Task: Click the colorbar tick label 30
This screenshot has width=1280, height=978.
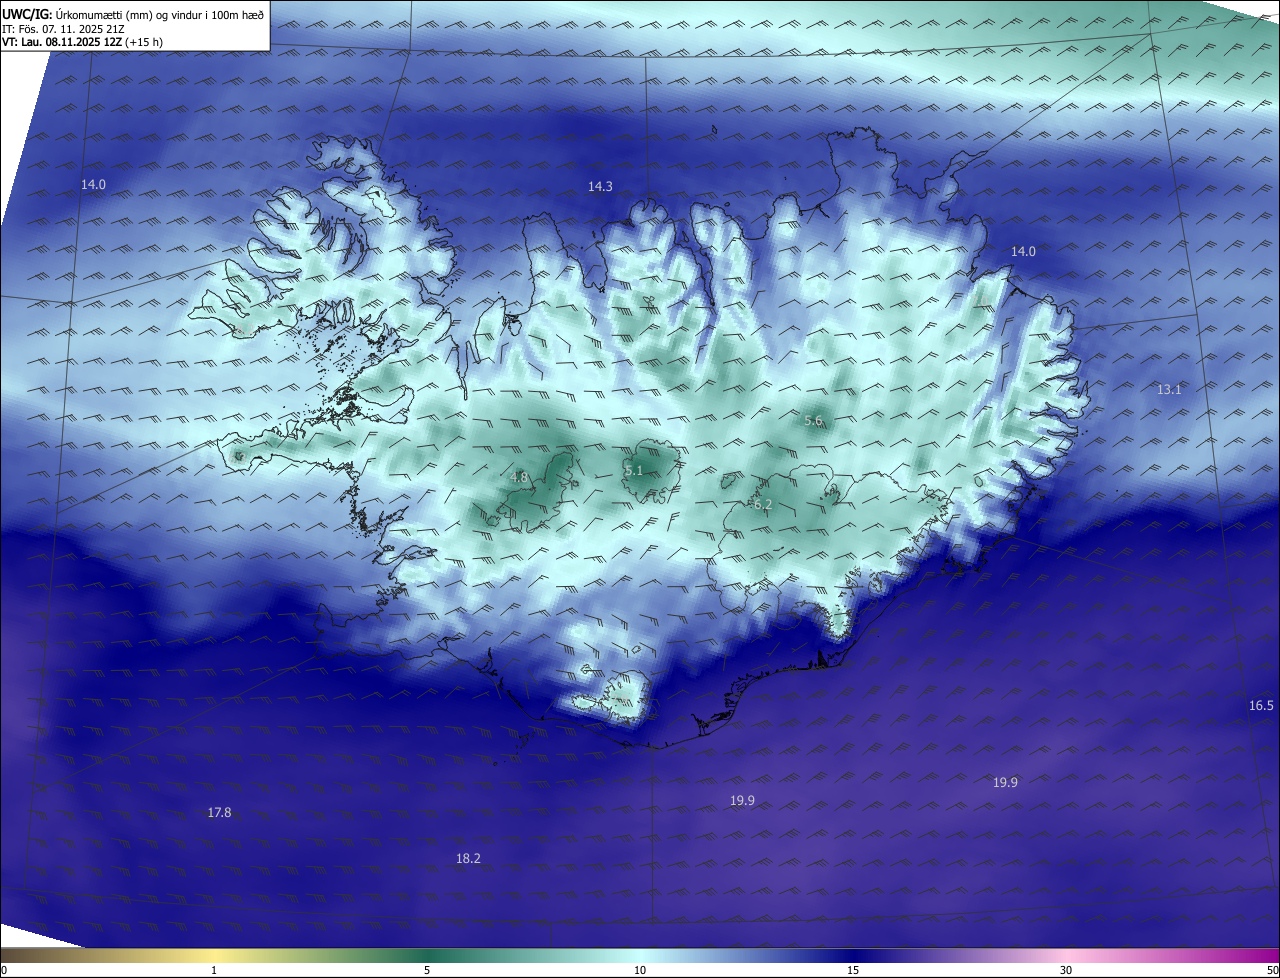Action: tap(1066, 970)
